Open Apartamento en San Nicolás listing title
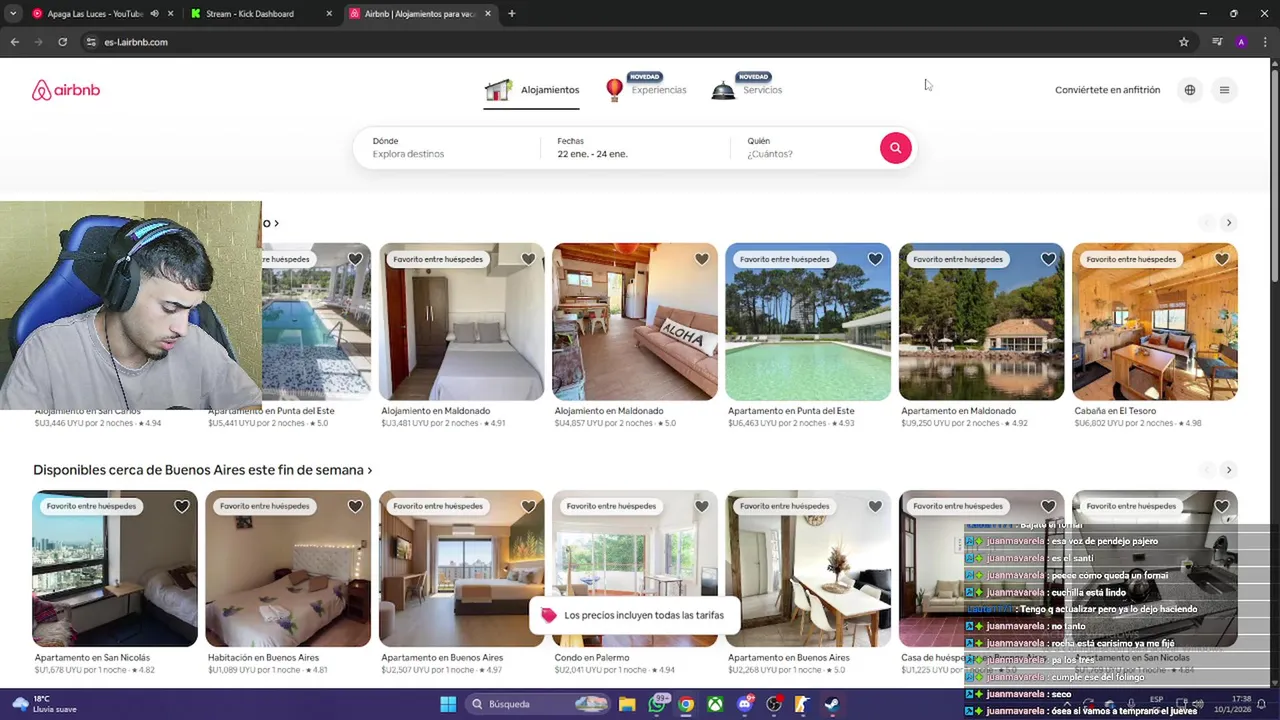Image resolution: width=1280 pixels, height=720 pixels. coord(92,658)
